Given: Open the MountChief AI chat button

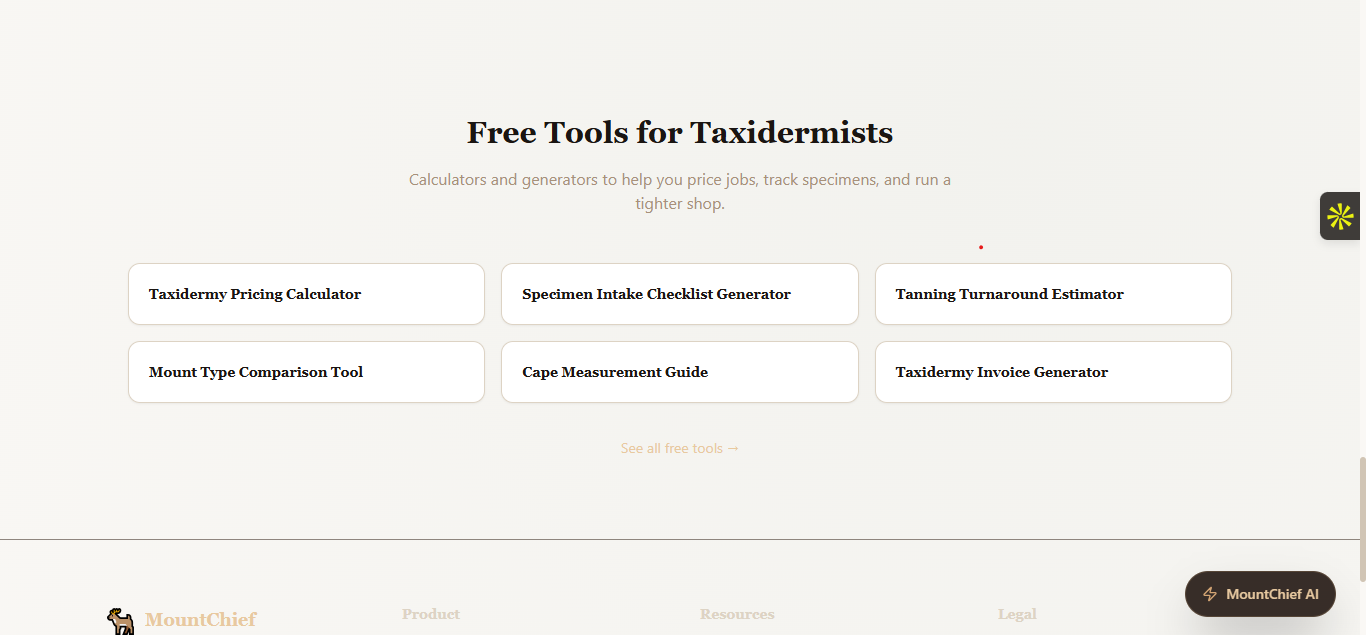Looking at the screenshot, I should pos(1260,594).
